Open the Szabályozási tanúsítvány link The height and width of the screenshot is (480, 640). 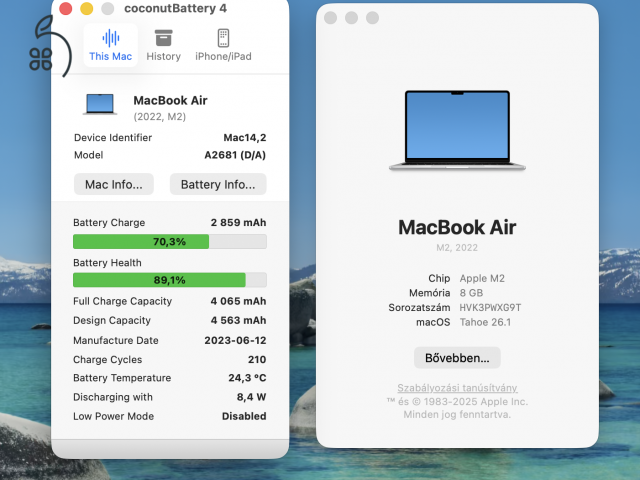coord(457,388)
